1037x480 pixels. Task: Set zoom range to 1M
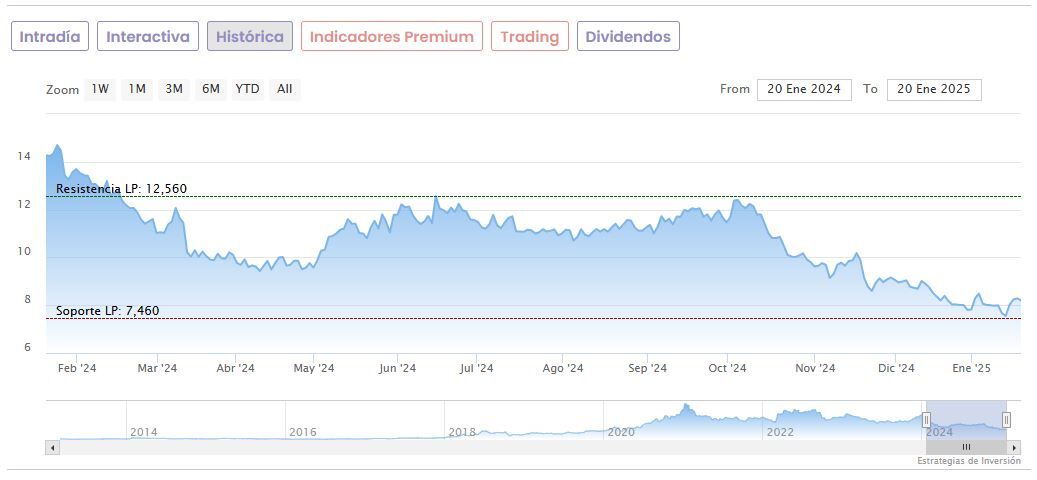pos(137,89)
